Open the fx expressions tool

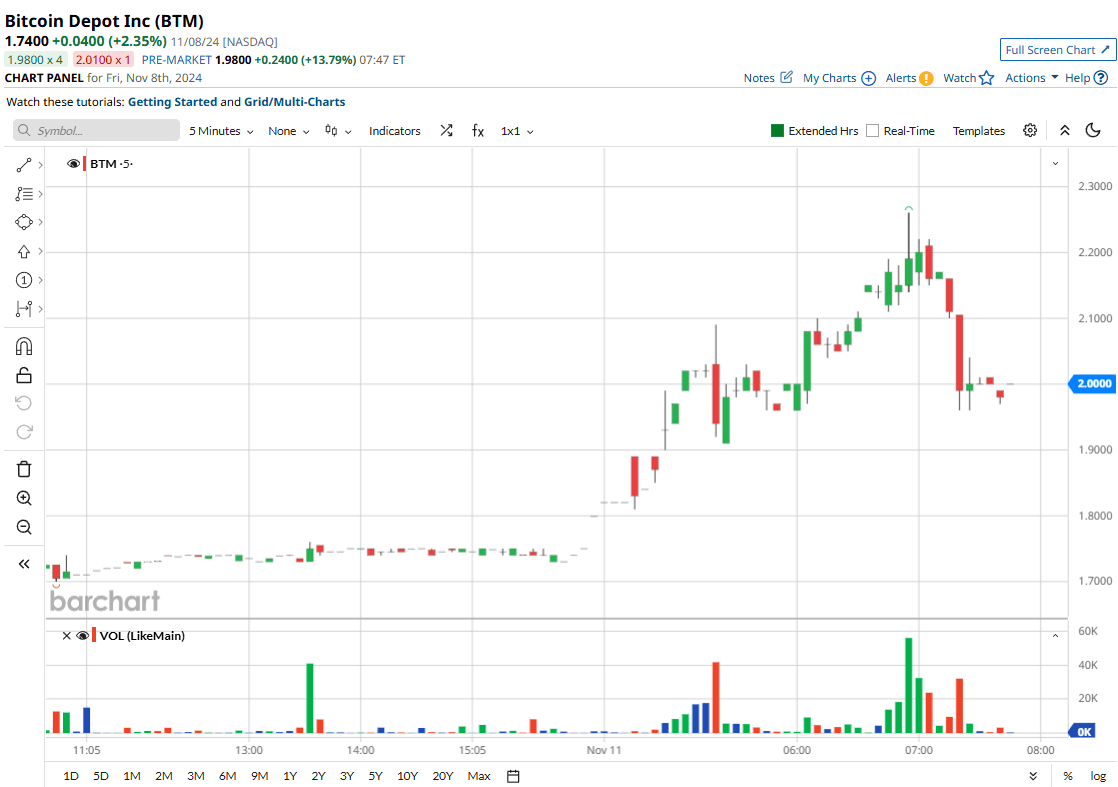(x=478, y=130)
